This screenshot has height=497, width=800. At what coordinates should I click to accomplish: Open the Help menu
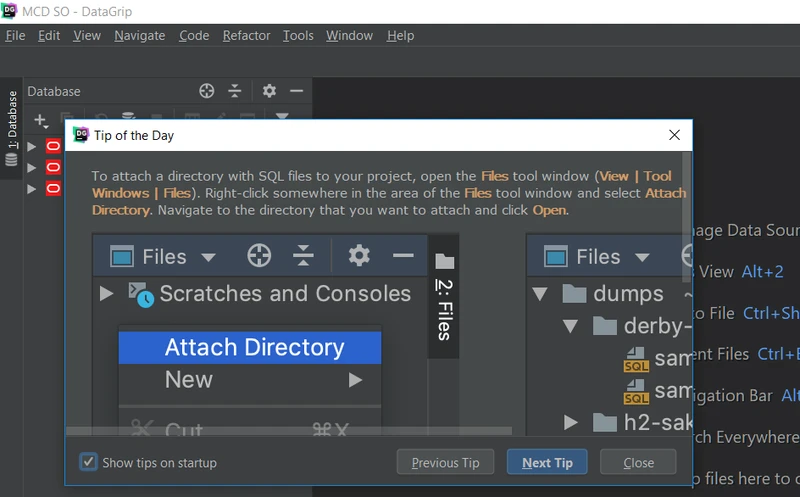[401, 36]
